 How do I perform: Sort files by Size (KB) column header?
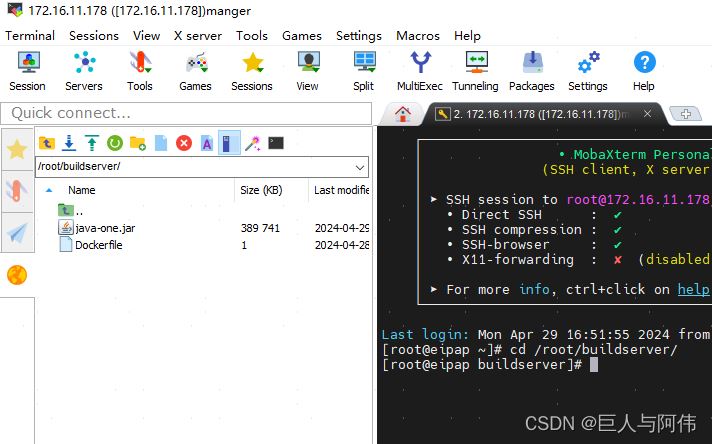(261, 190)
